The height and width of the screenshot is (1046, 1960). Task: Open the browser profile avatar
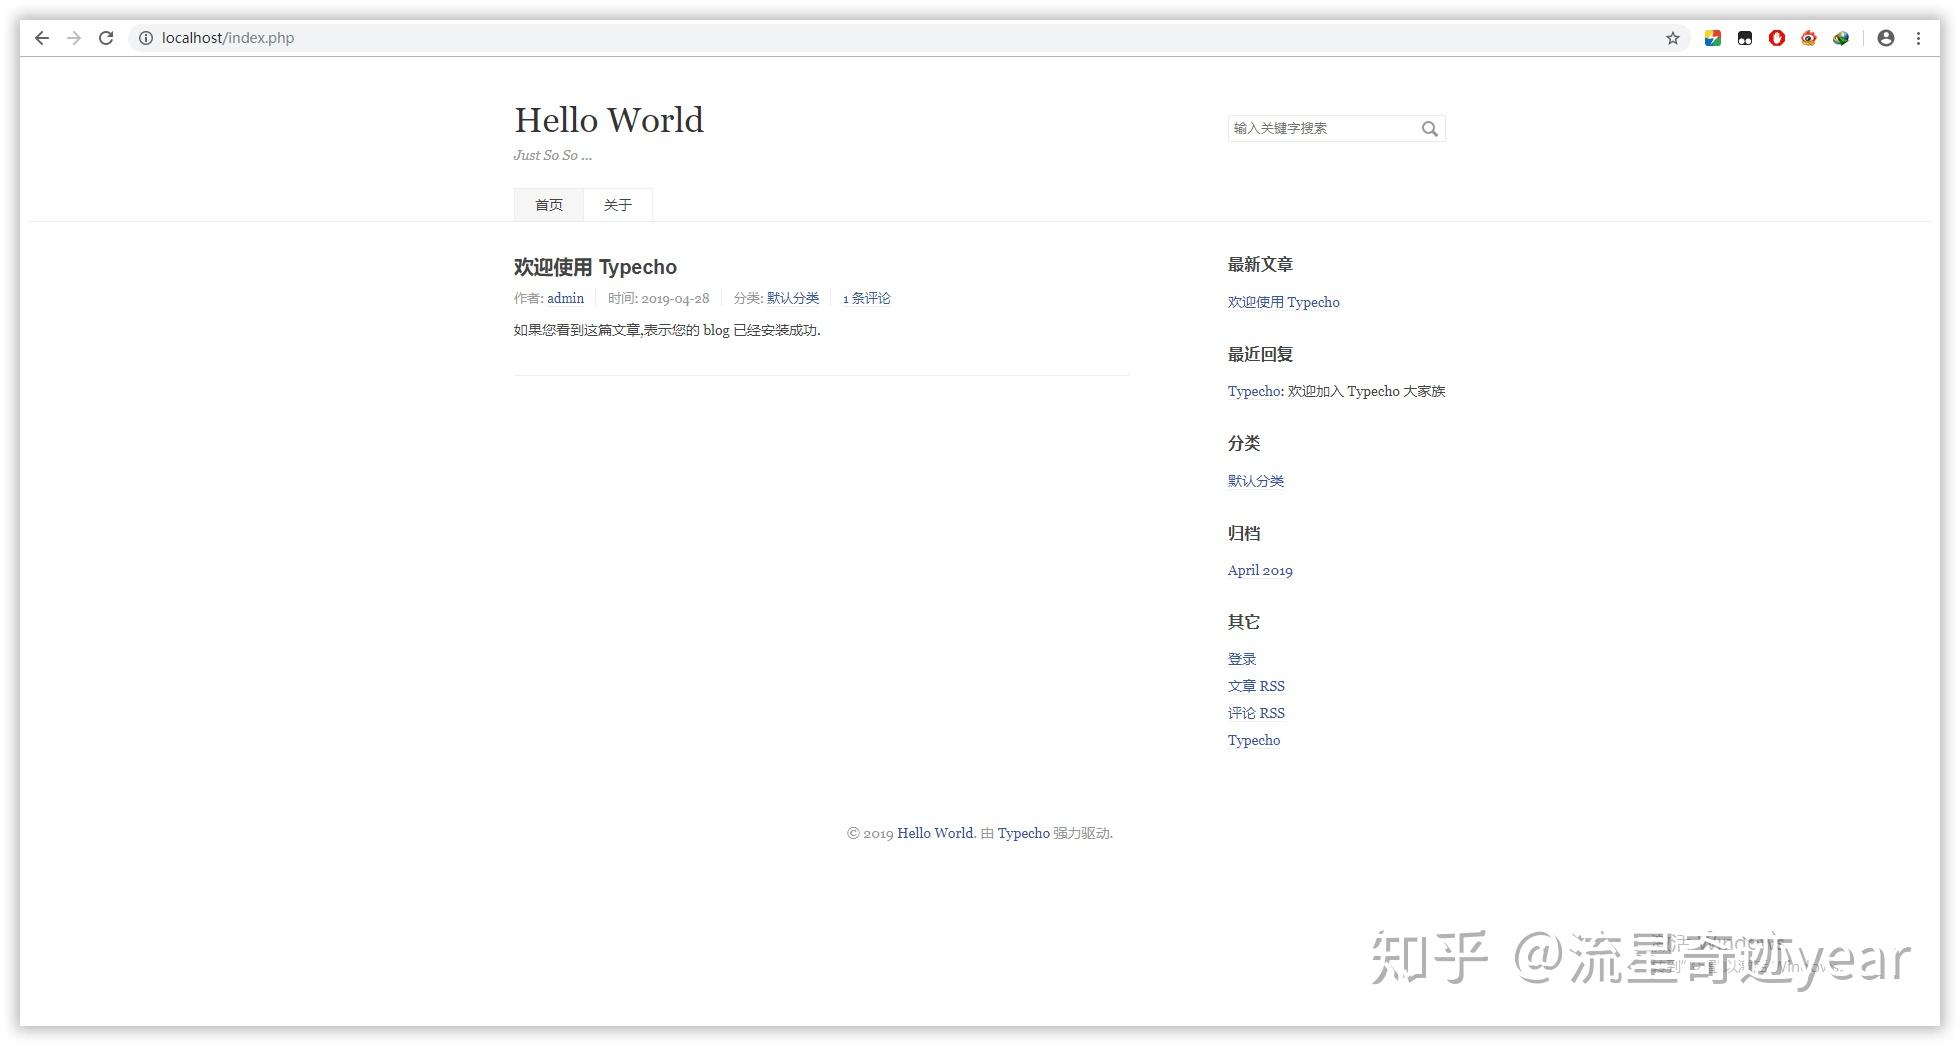click(1886, 38)
